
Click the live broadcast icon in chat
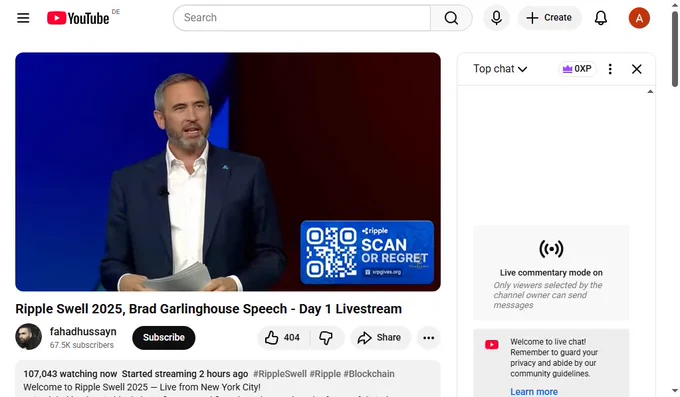coord(551,249)
